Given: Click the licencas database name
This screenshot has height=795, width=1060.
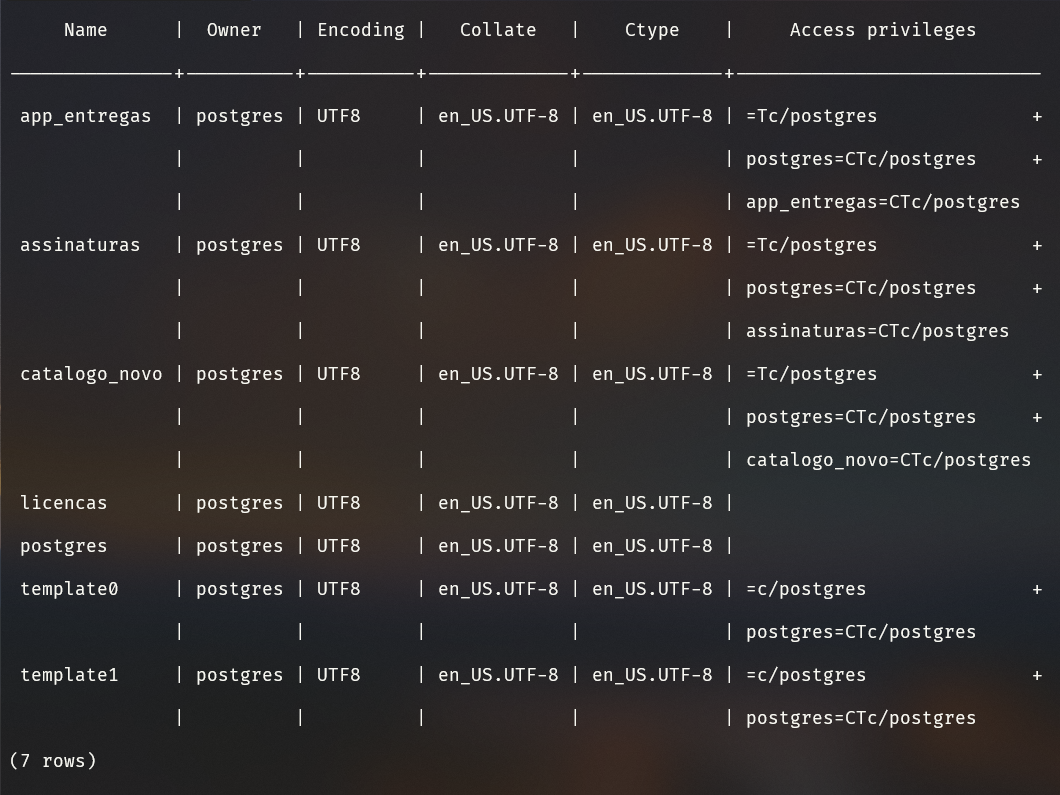Looking at the screenshot, I should pyautogui.click(x=64, y=503).
